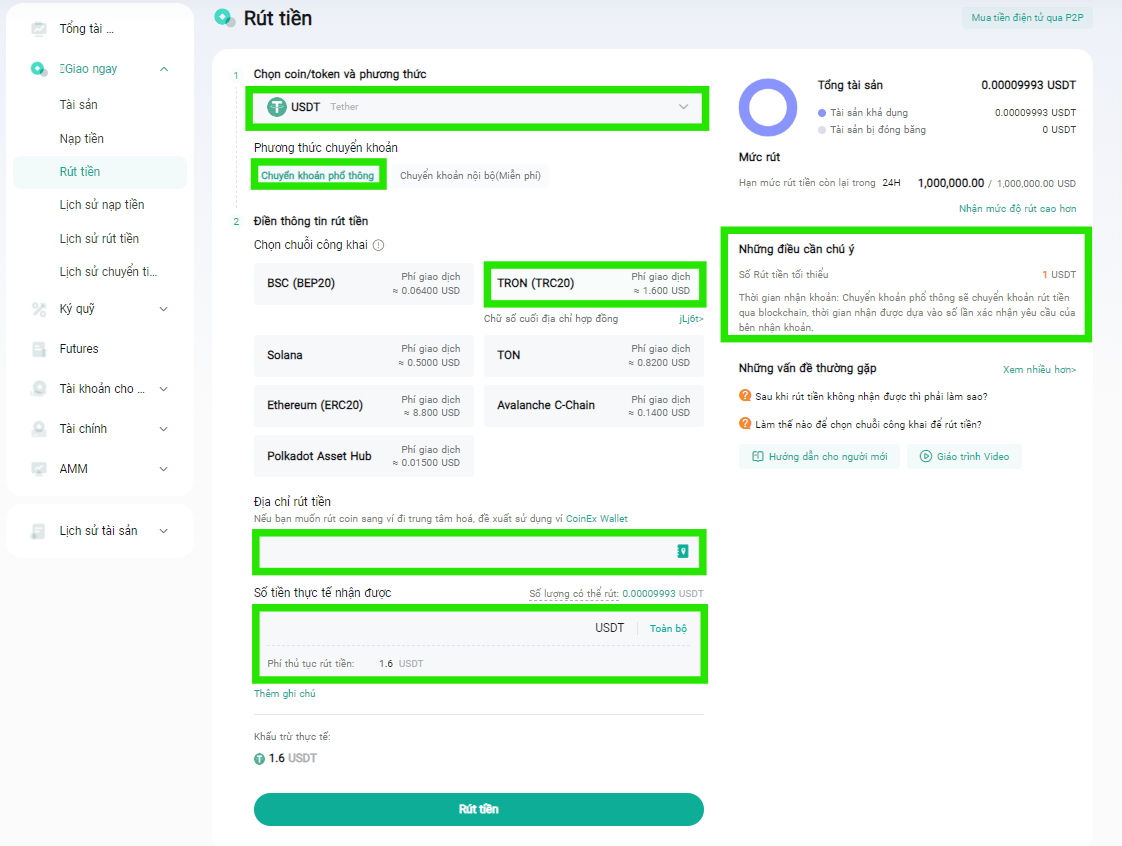Click the play icon in Giáo trình Video
1122x846 pixels.
pos(925,457)
